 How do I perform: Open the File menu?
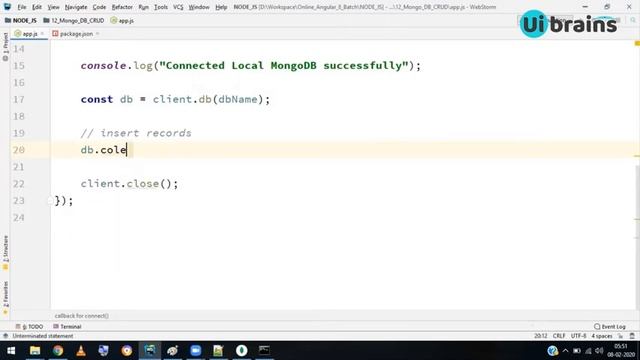[22, 7]
